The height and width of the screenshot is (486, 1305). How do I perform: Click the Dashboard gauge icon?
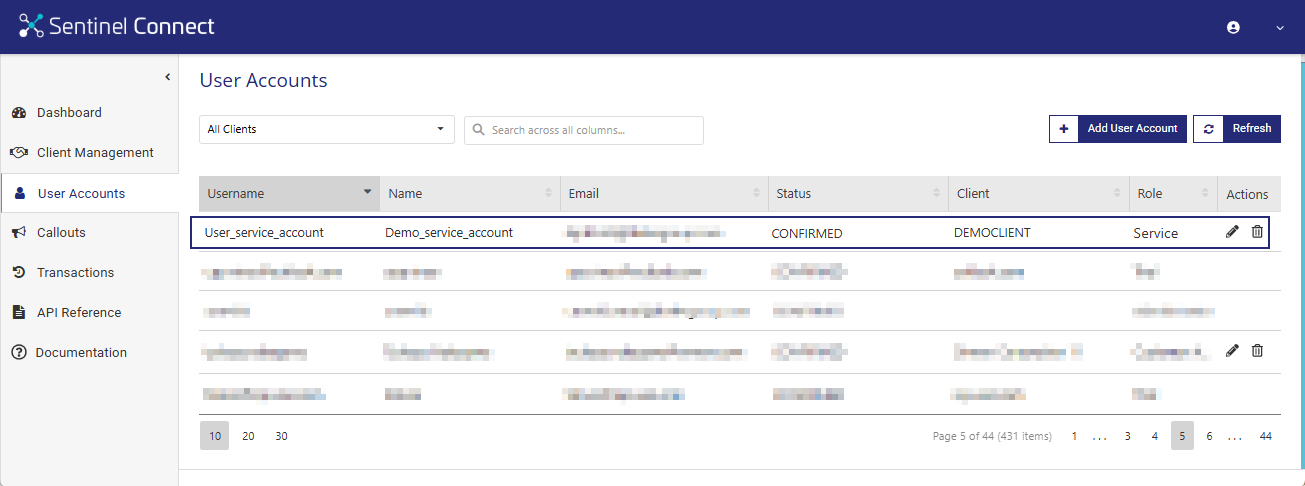[x=19, y=113]
